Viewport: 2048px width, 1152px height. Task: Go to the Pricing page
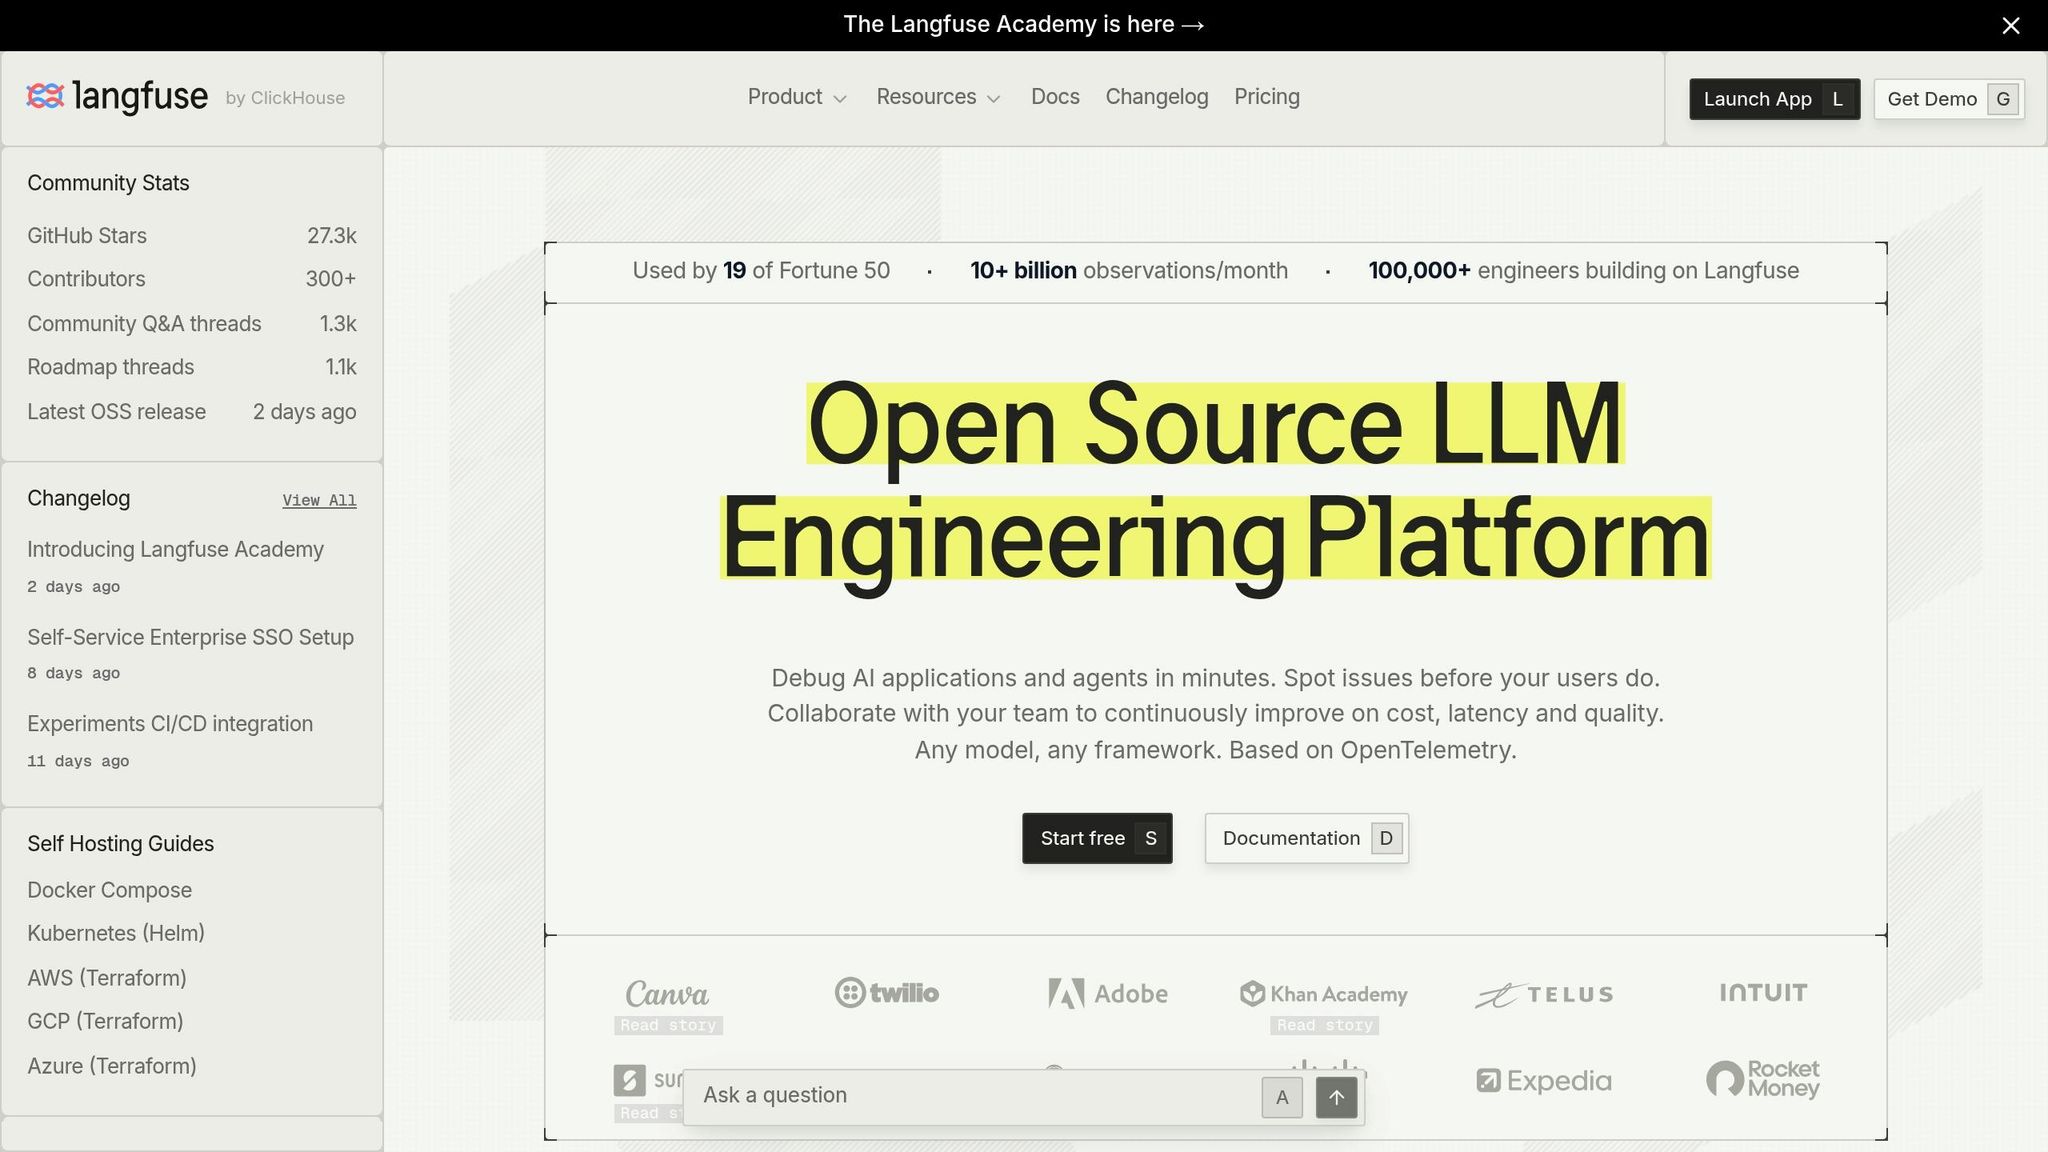pyautogui.click(x=1267, y=97)
